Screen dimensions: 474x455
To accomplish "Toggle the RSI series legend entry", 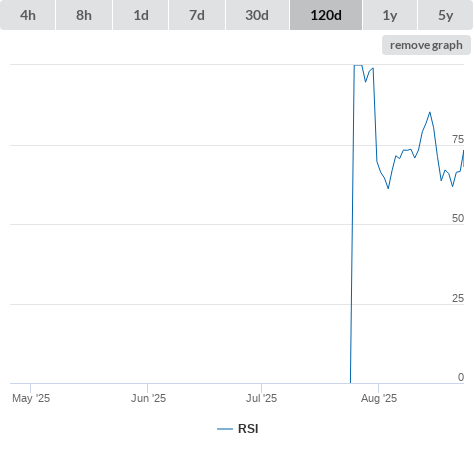I will (238, 429).
